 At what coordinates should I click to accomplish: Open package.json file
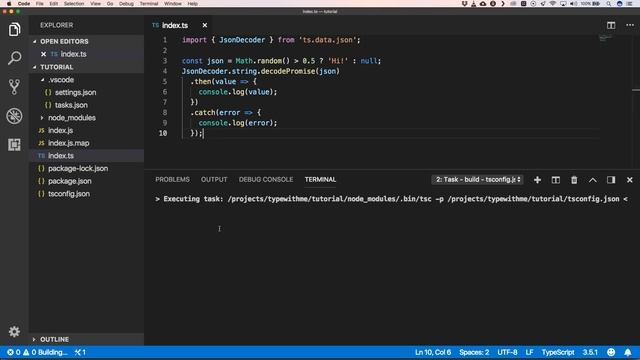(x=70, y=181)
